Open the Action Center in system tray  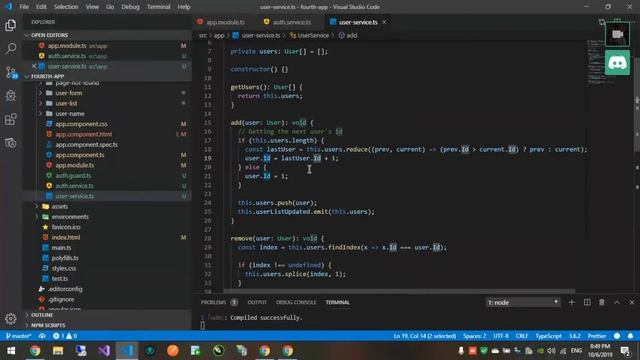coord(624,351)
